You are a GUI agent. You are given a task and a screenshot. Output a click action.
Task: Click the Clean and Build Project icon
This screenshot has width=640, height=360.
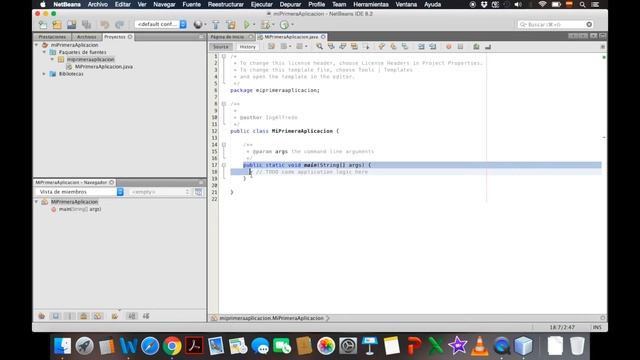[231, 24]
